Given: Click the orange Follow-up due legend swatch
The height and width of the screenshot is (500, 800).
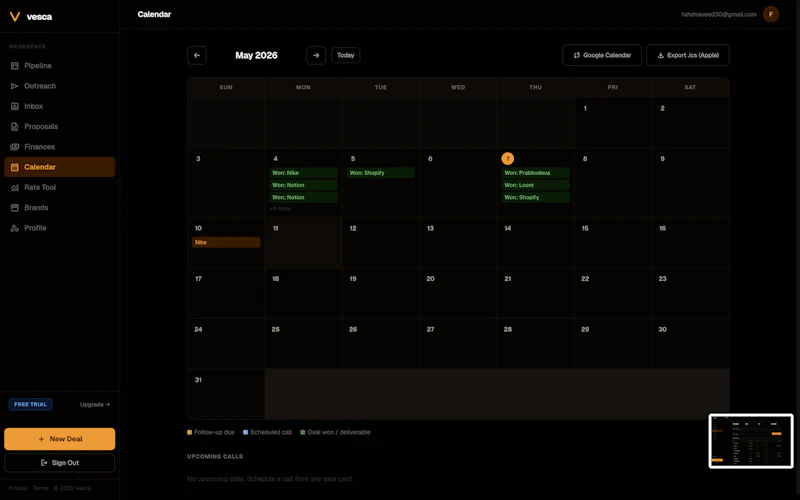Looking at the screenshot, I should pos(189,432).
